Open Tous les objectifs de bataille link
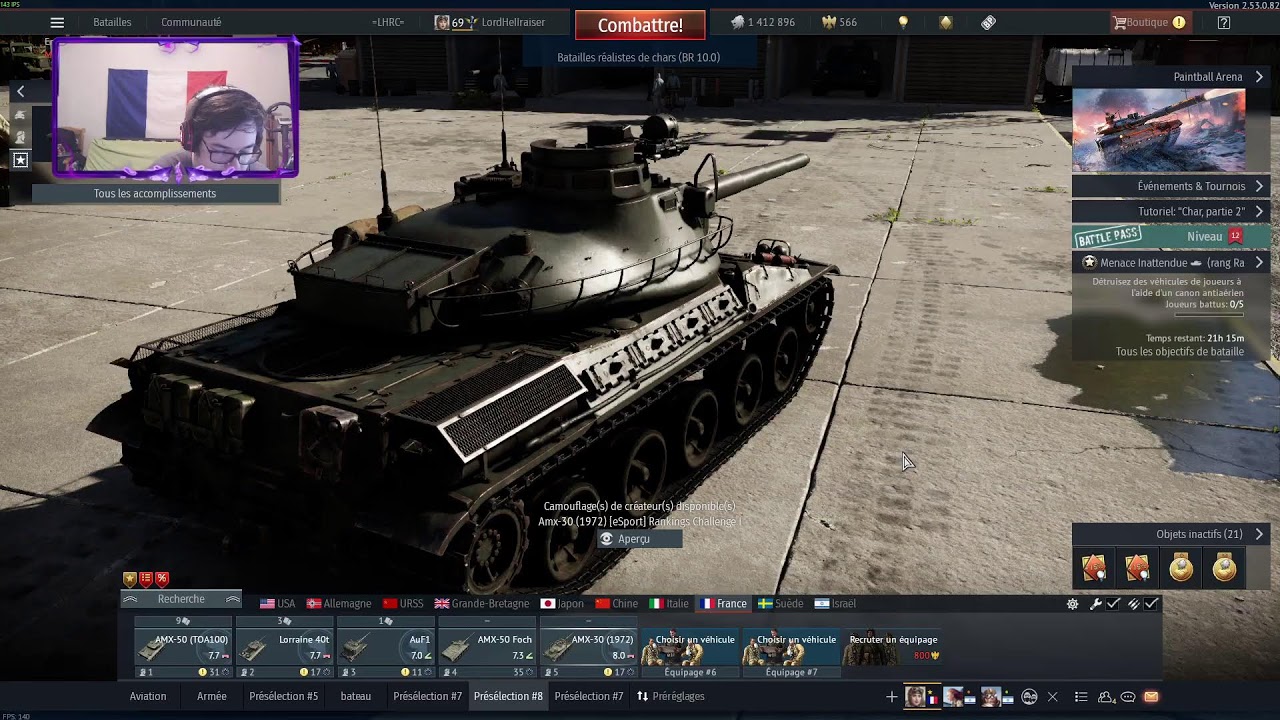Screen dimensions: 1280x720 coord(1180,352)
